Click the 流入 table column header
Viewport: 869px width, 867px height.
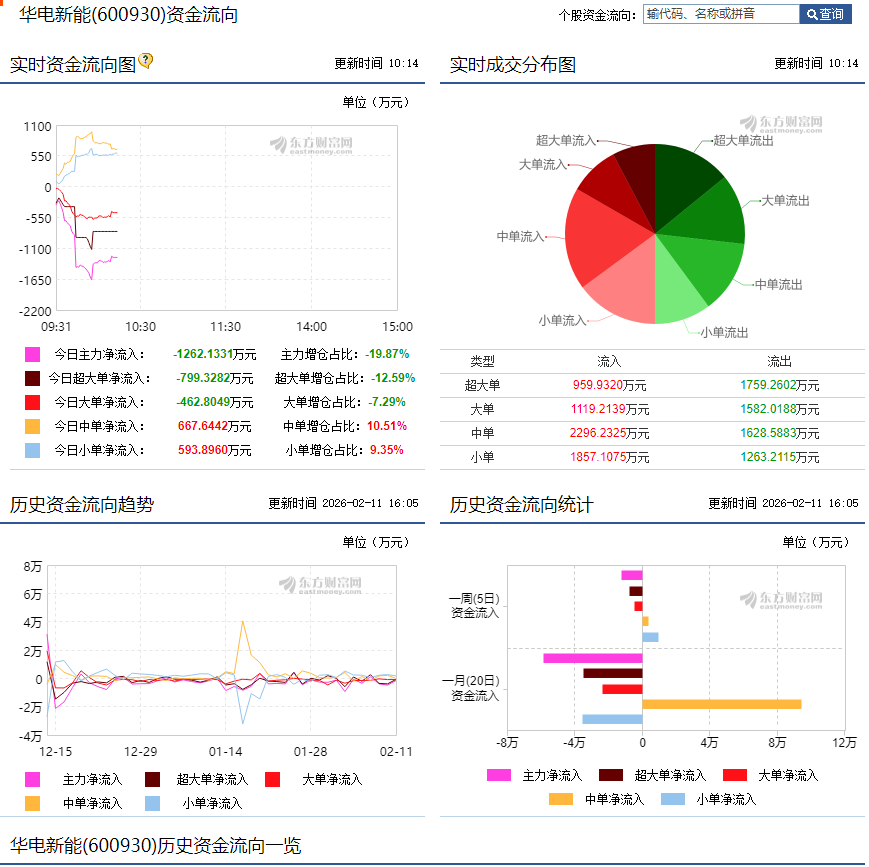pyautogui.click(x=609, y=361)
